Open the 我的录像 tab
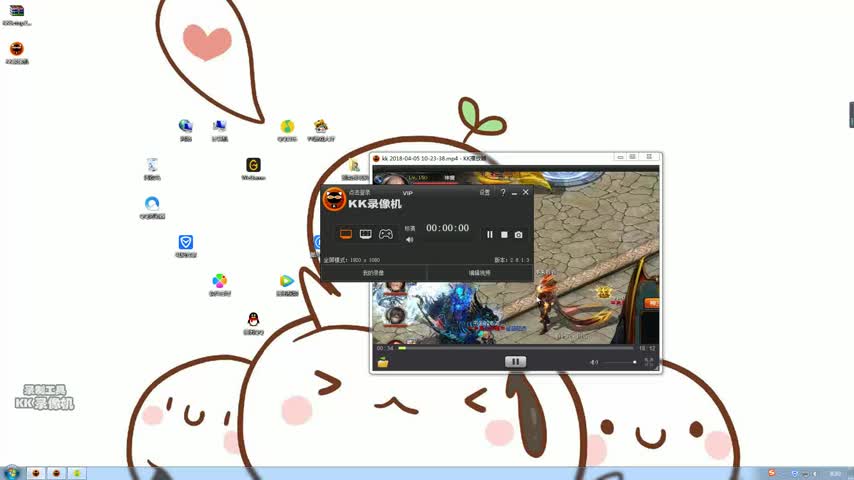 point(373,273)
